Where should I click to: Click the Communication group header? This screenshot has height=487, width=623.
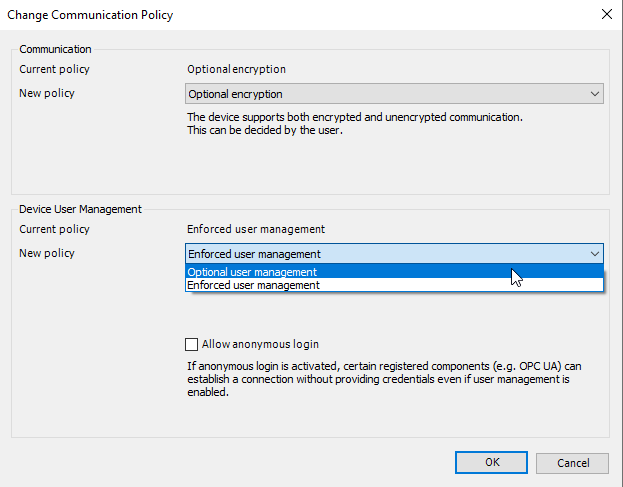pos(55,49)
